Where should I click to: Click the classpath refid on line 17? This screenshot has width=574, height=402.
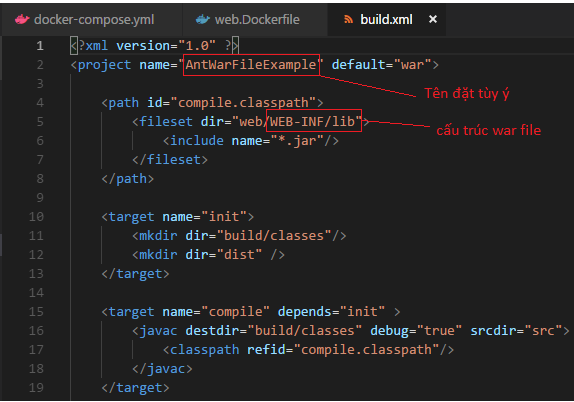(366, 350)
